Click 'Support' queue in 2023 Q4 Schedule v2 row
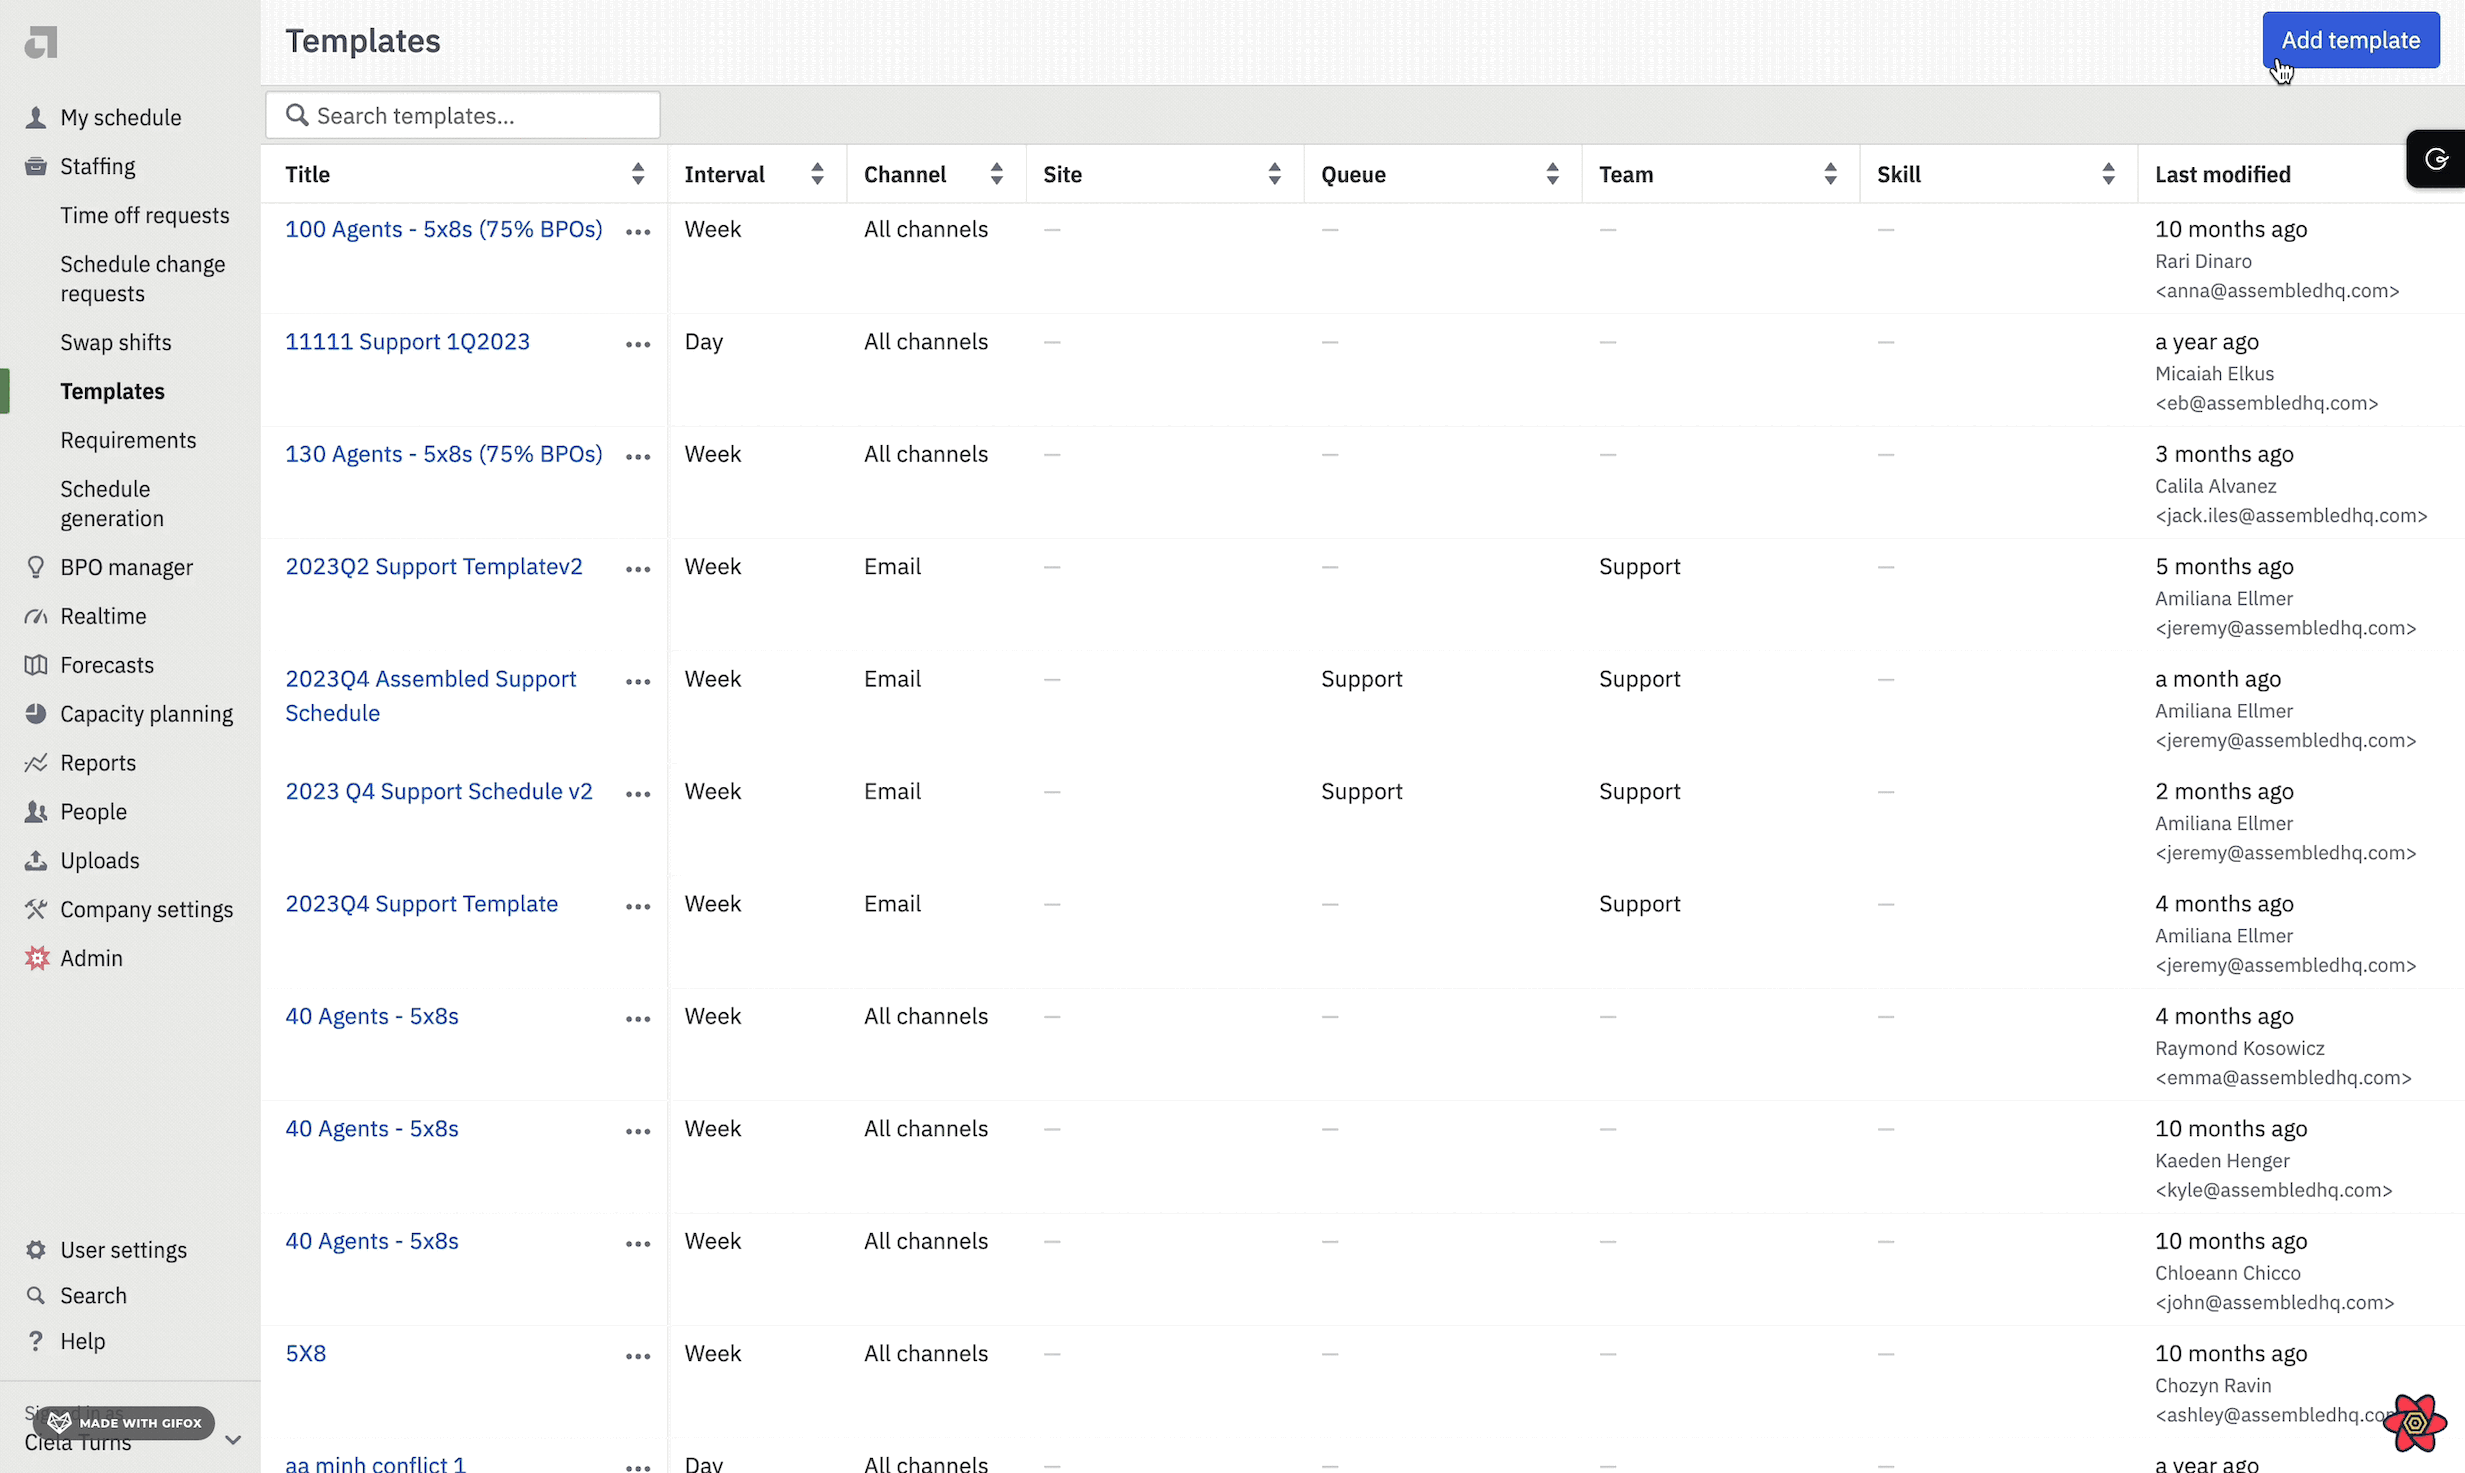The image size is (2465, 1473). [x=1362, y=791]
